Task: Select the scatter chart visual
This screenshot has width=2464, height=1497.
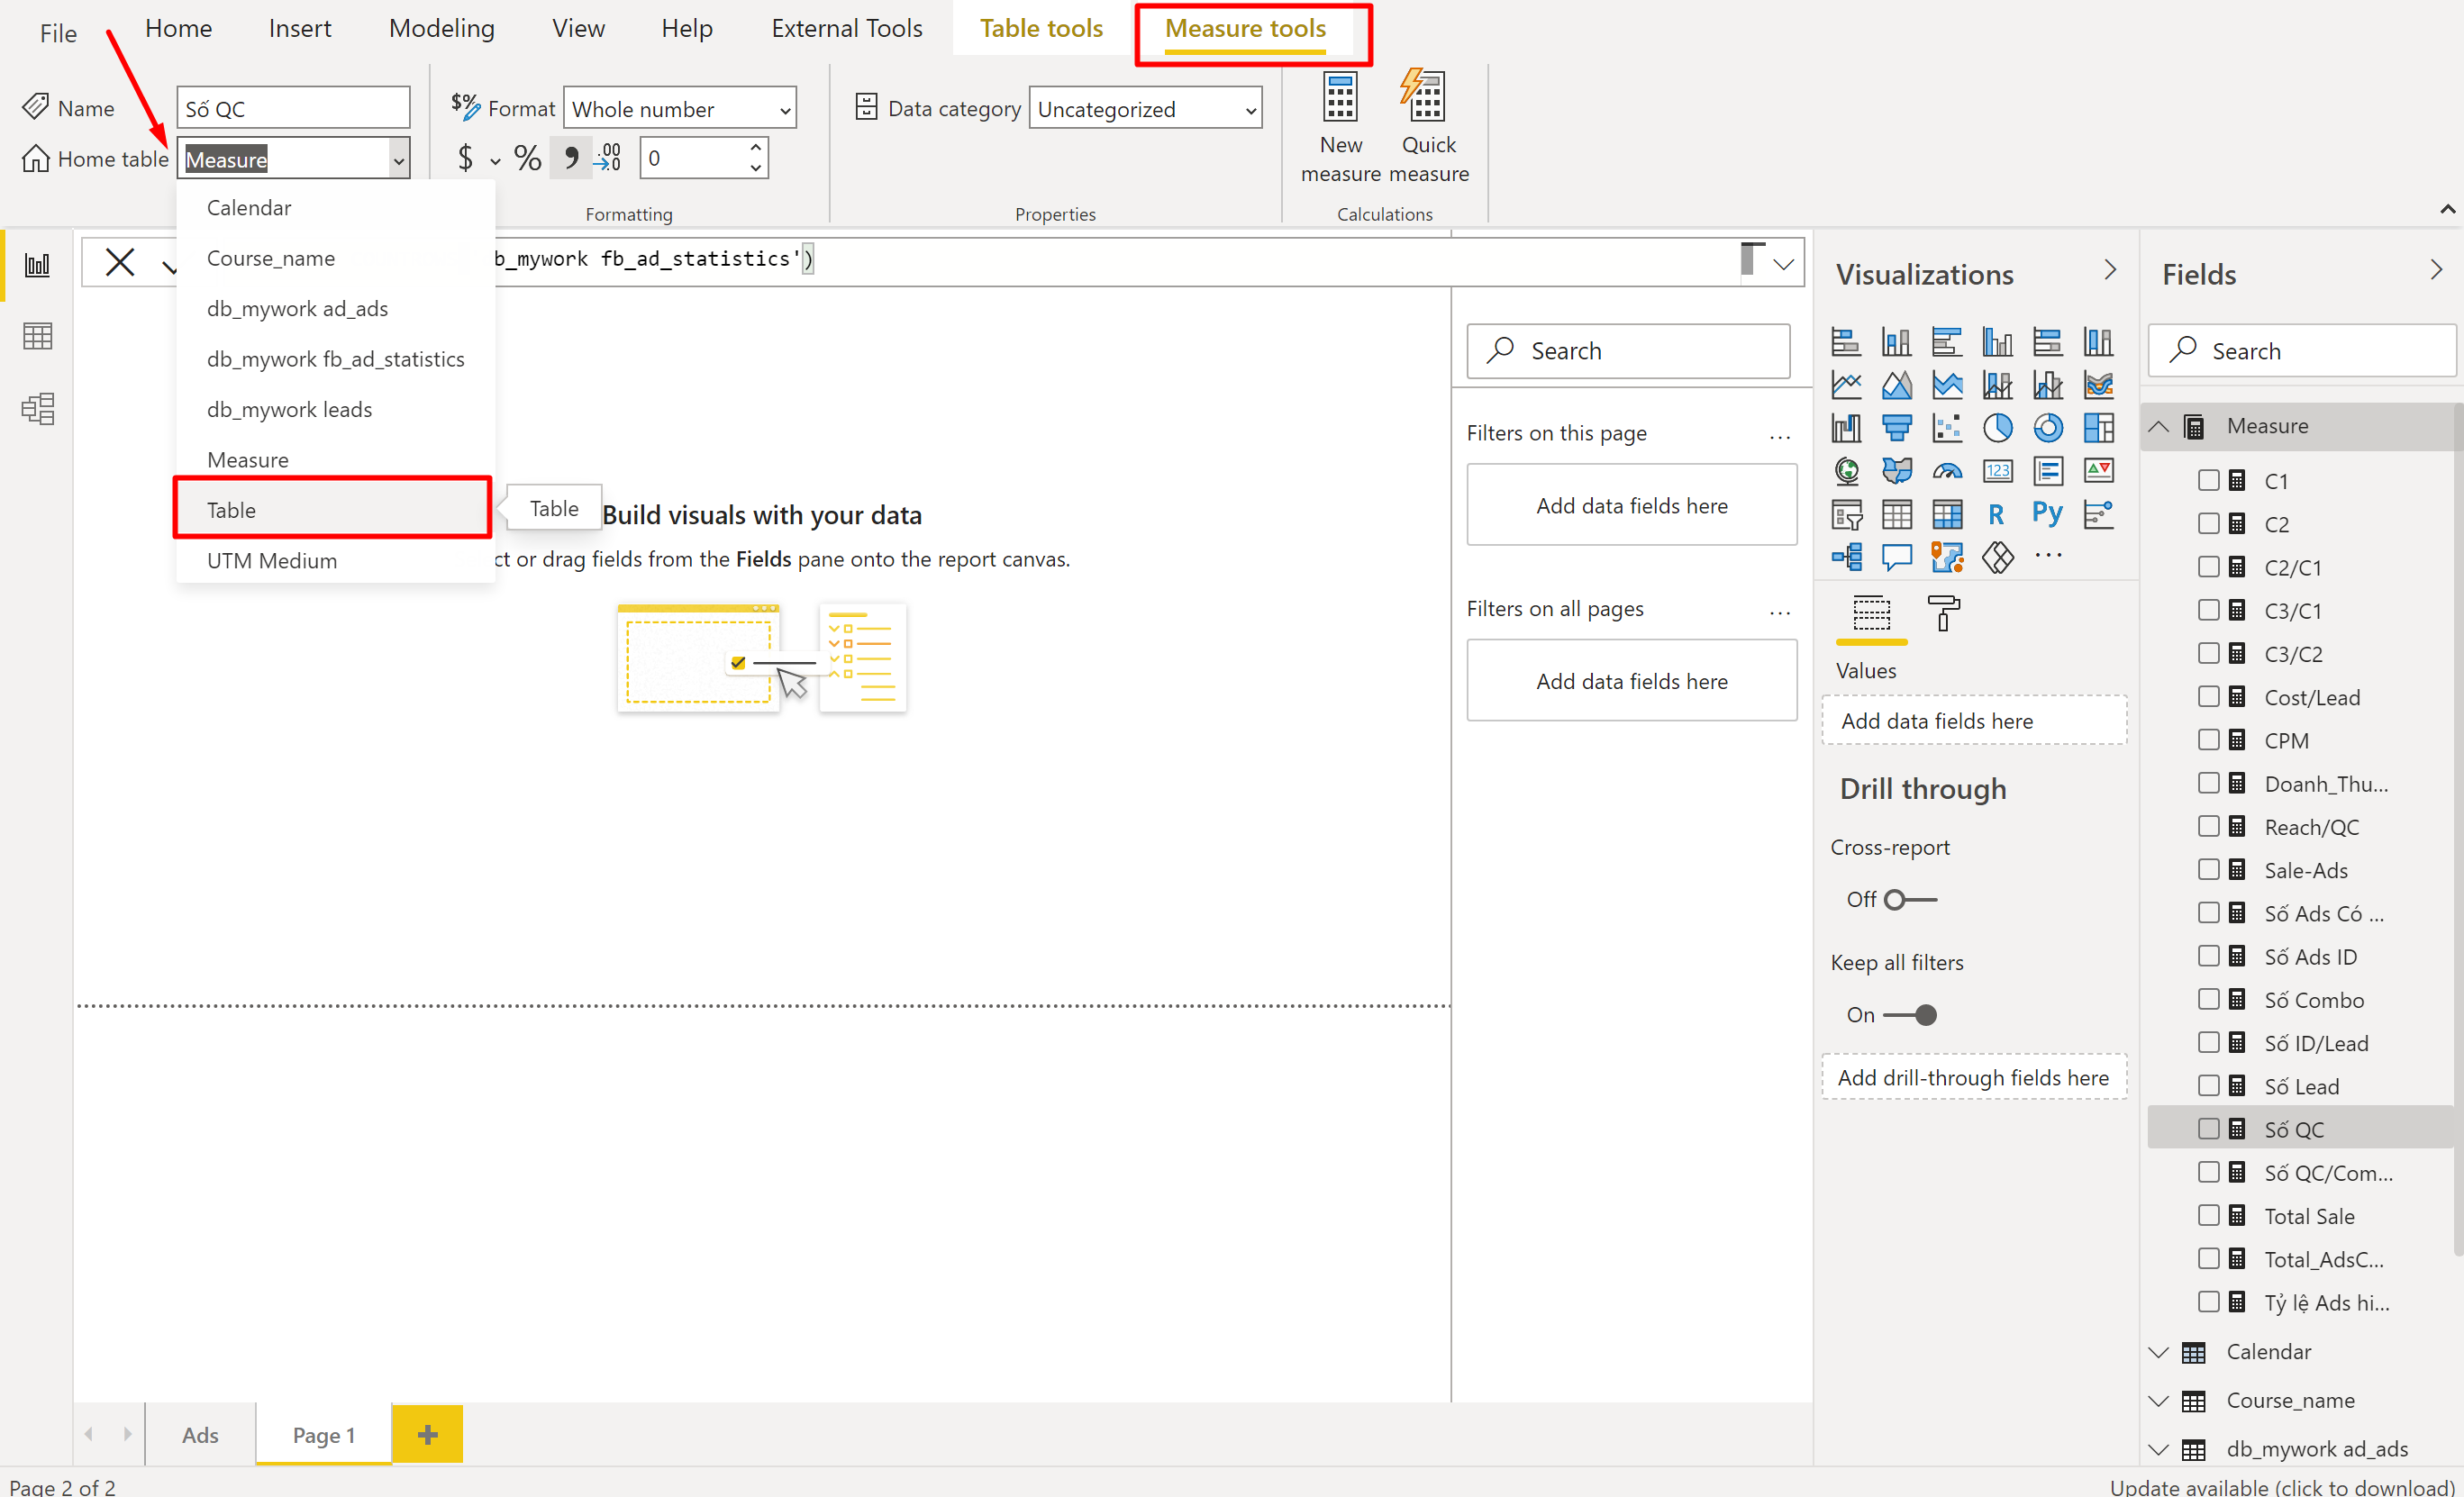Action: pyautogui.click(x=1946, y=428)
